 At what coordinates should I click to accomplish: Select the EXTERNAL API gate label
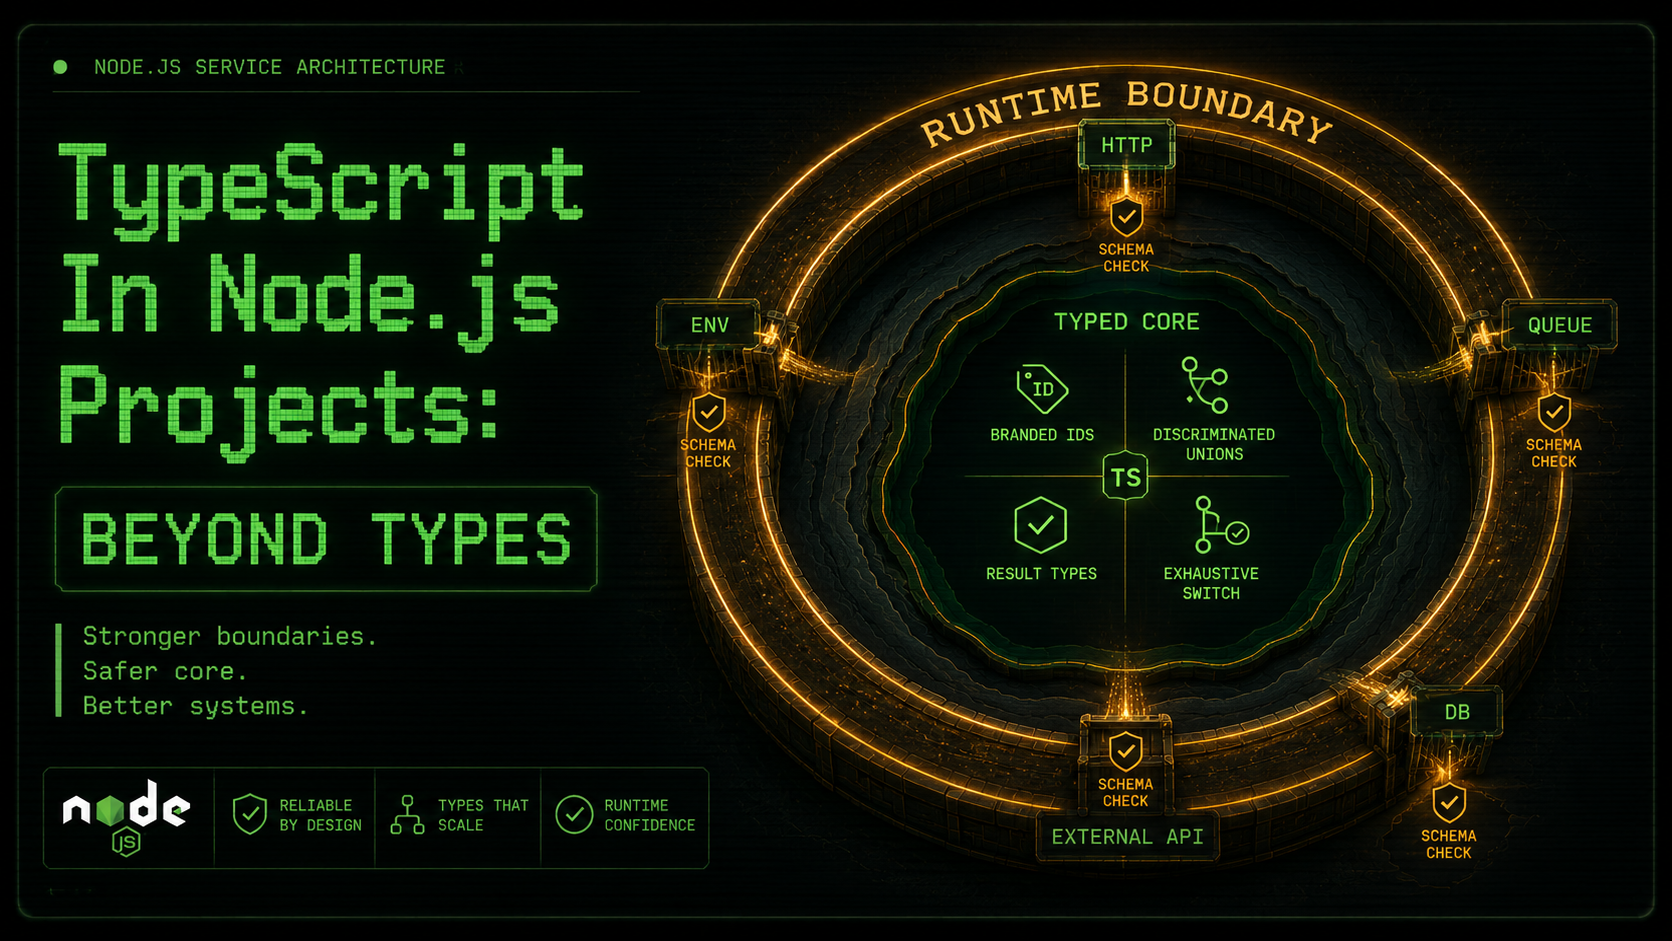click(x=1127, y=837)
